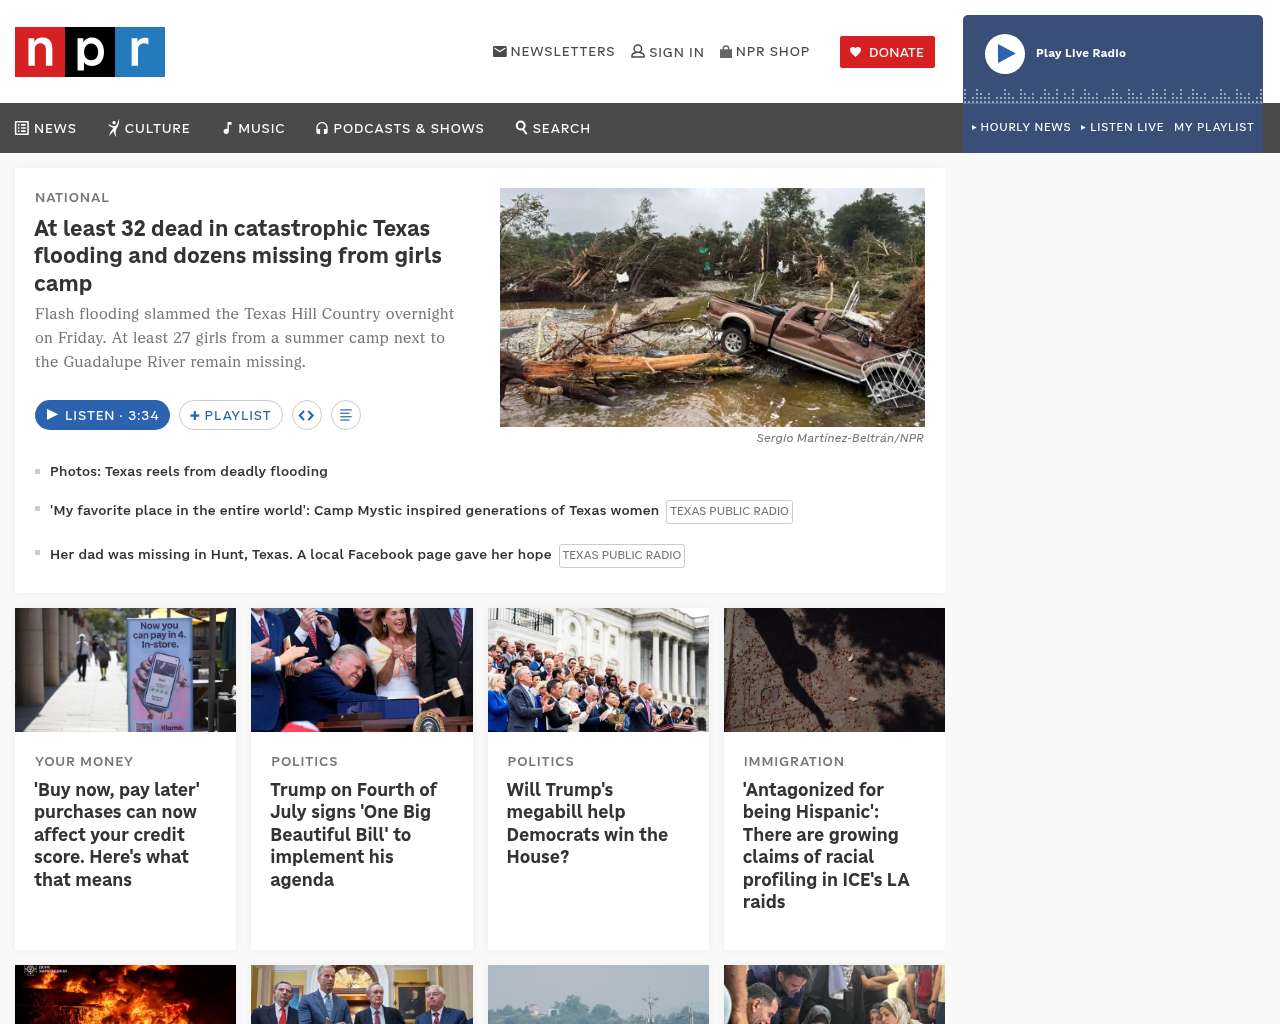Open the Podcasts & Shows menu
Viewport: 1280px width, 1024px height.
[x=400, y=128]
